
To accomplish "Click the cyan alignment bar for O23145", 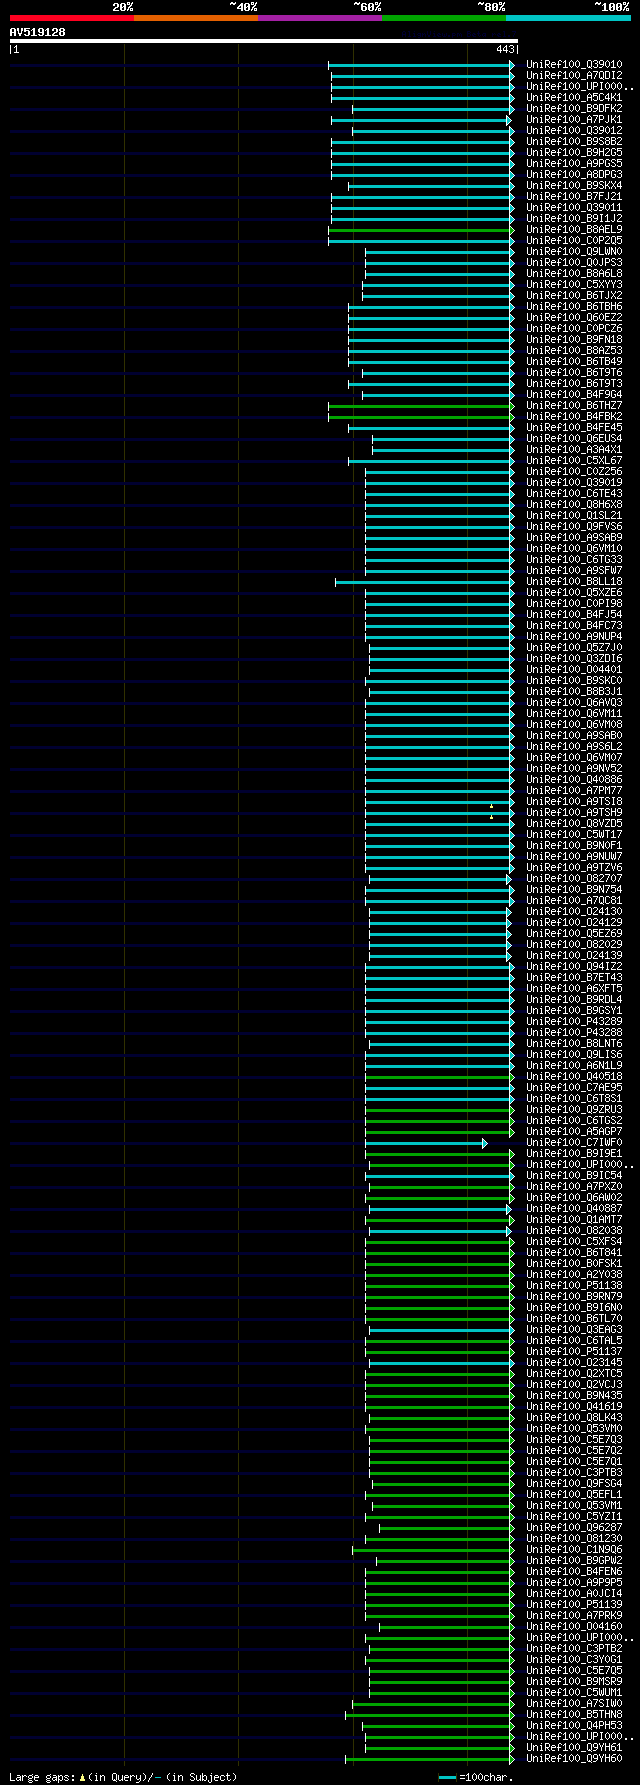I will tap(442, 1363).
